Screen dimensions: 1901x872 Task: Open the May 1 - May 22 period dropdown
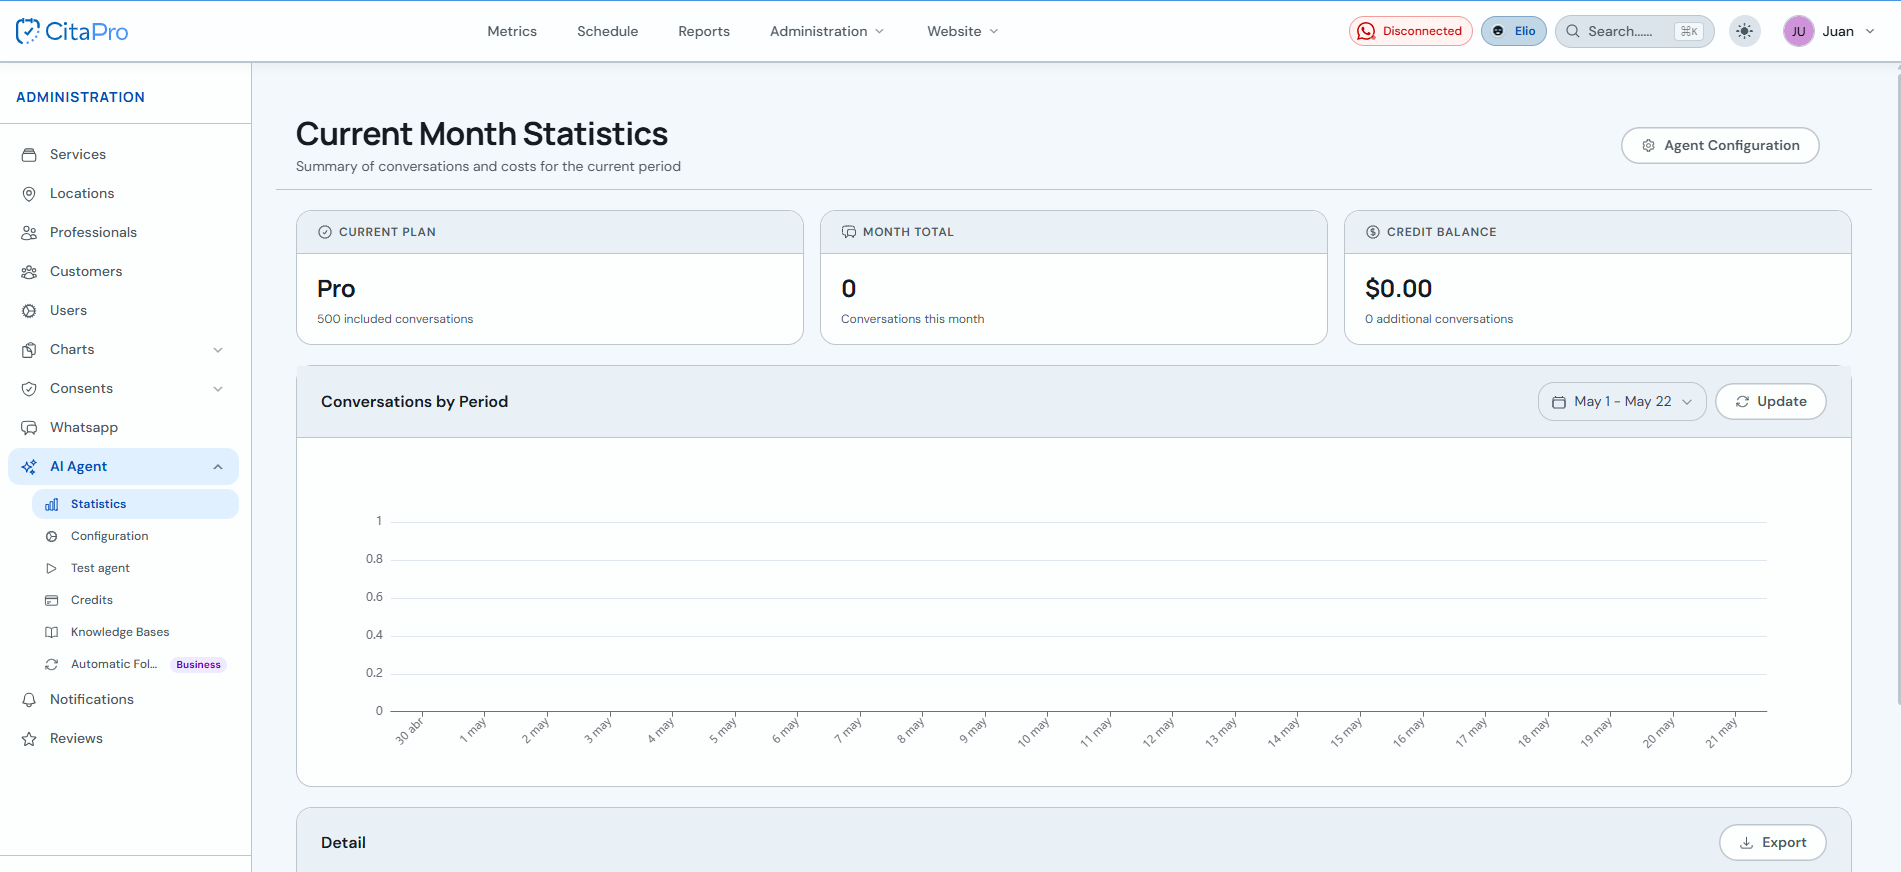1622,402
